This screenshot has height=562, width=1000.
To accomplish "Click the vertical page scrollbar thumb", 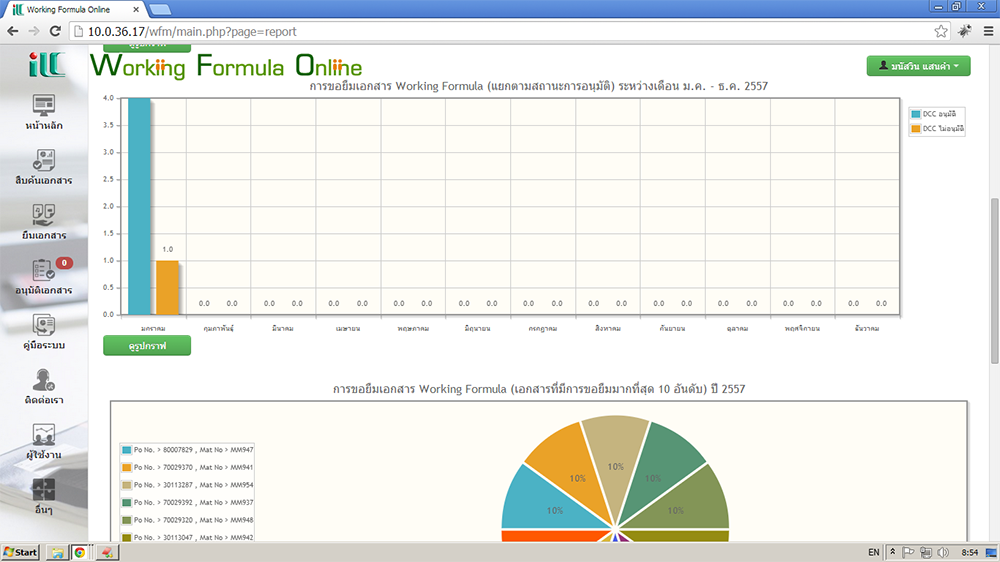I will (994, 281).
